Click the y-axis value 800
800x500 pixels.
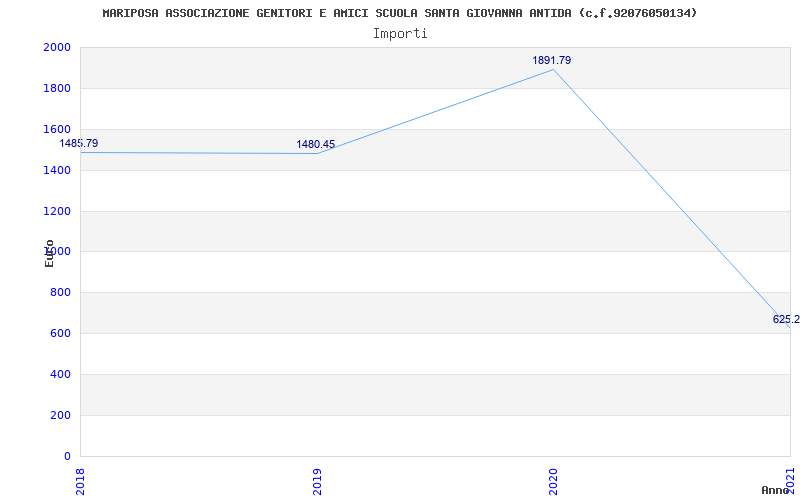point(61,292)
